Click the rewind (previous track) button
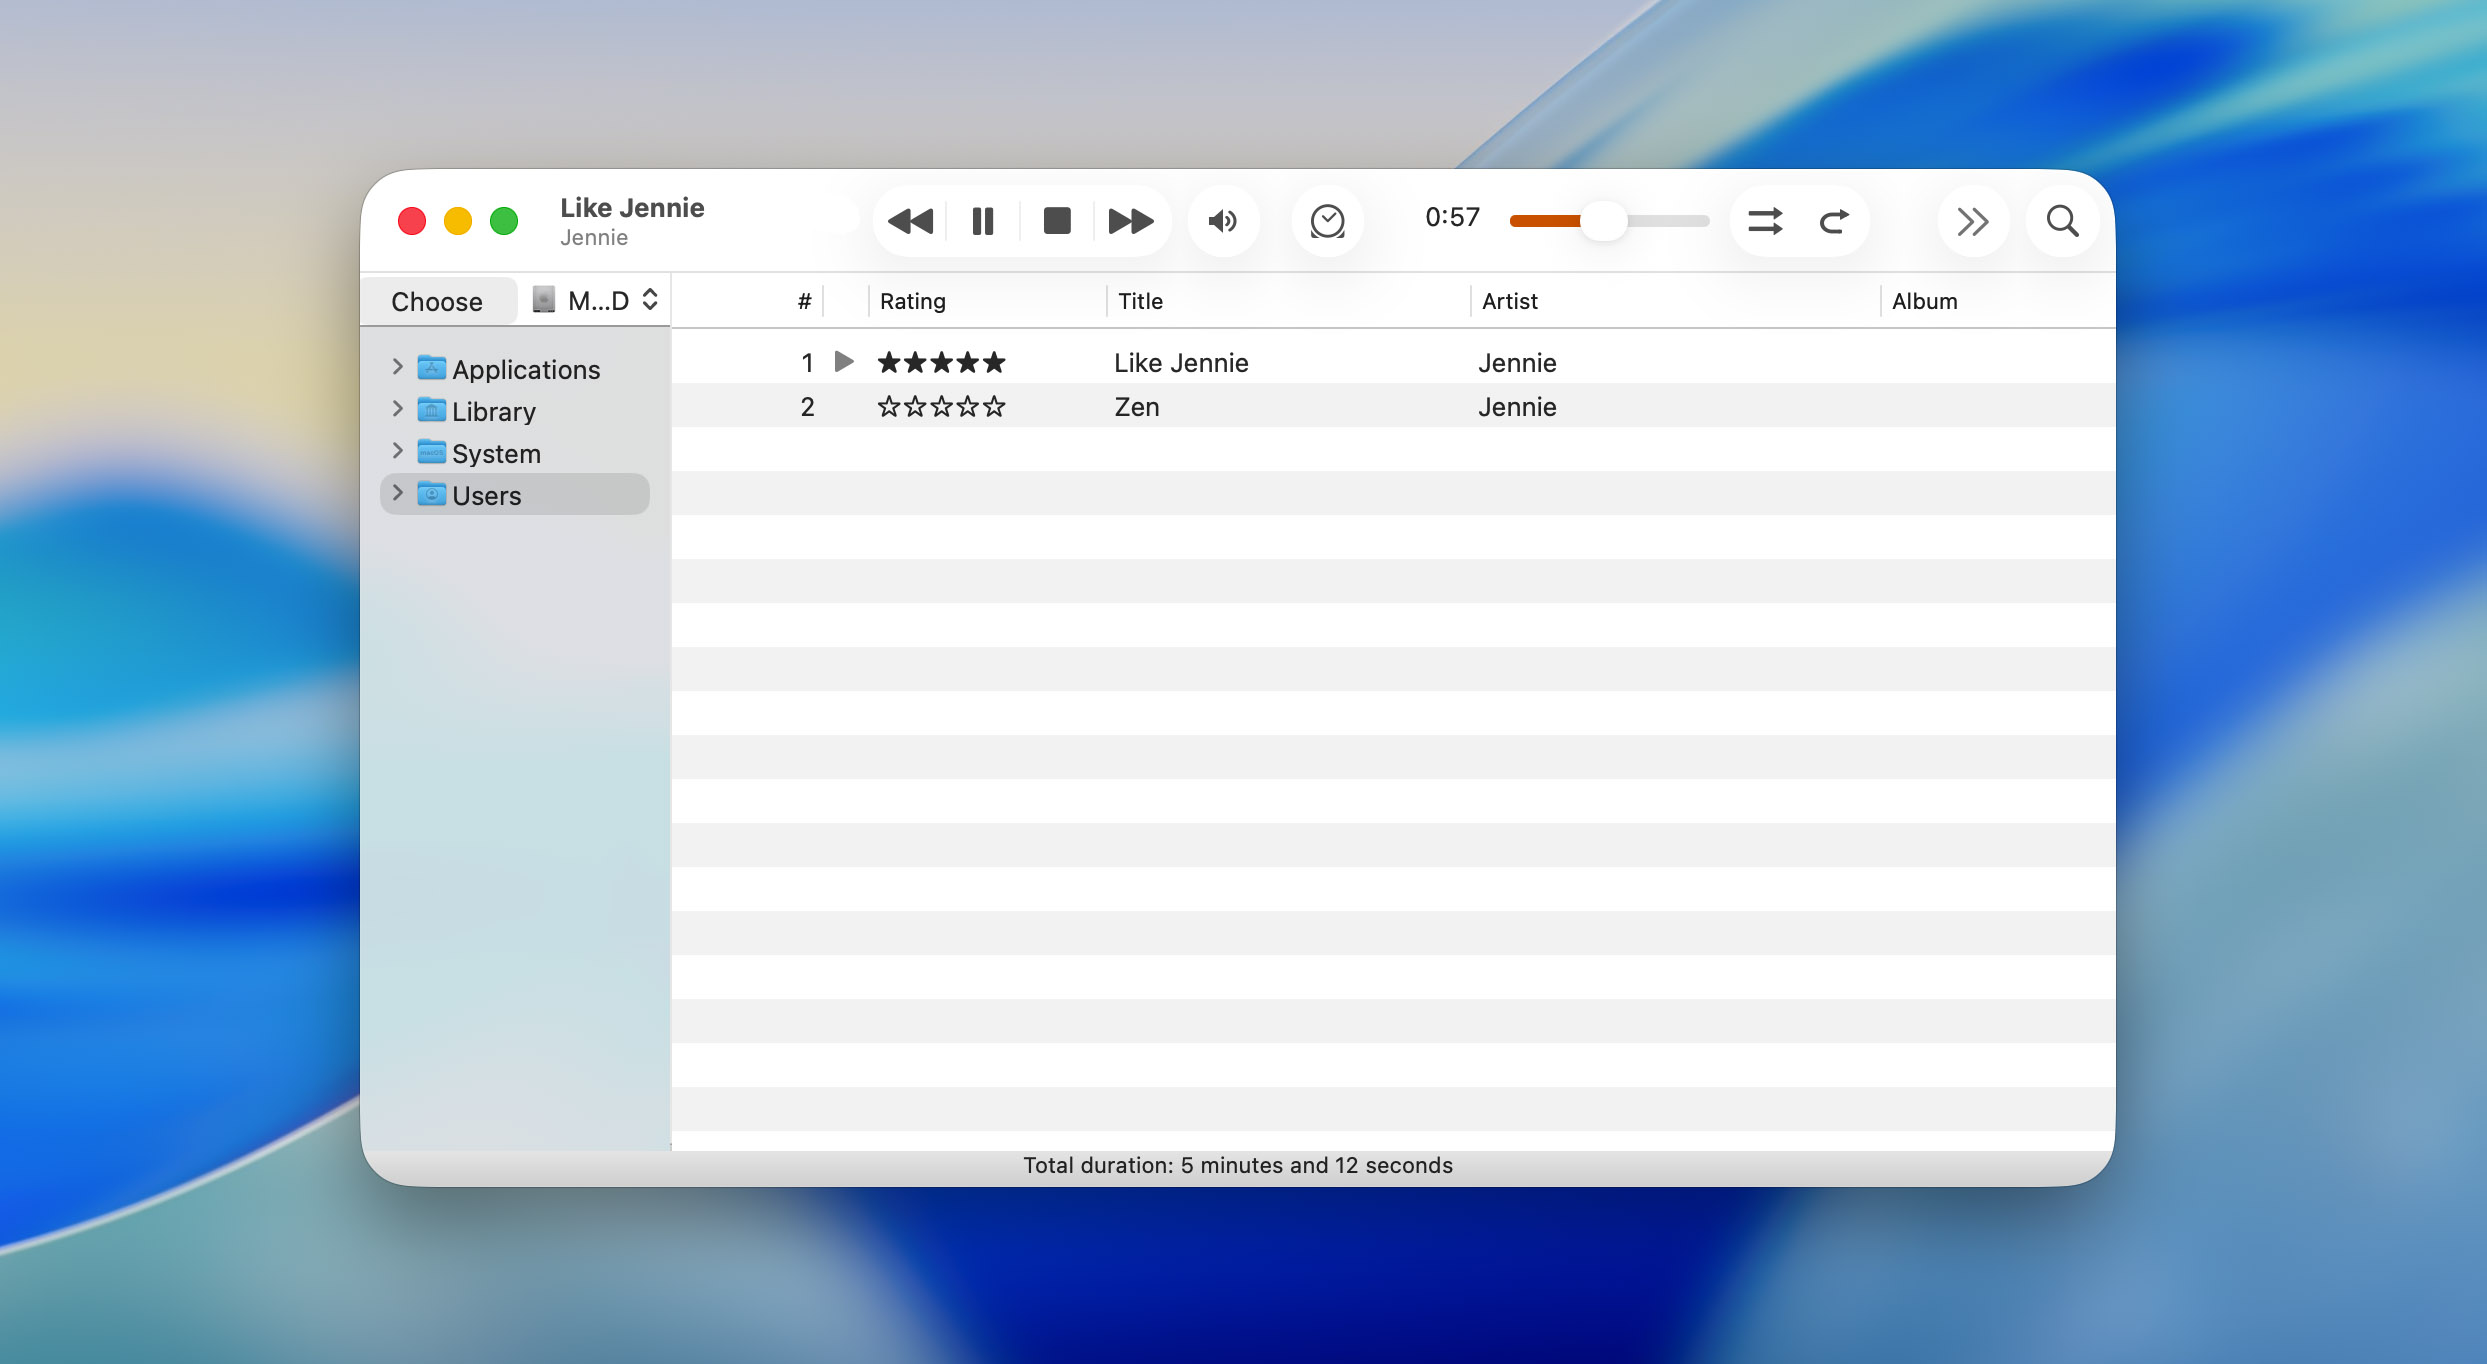This screenshot has height=1364, width=2487. (x=909, y=221)
